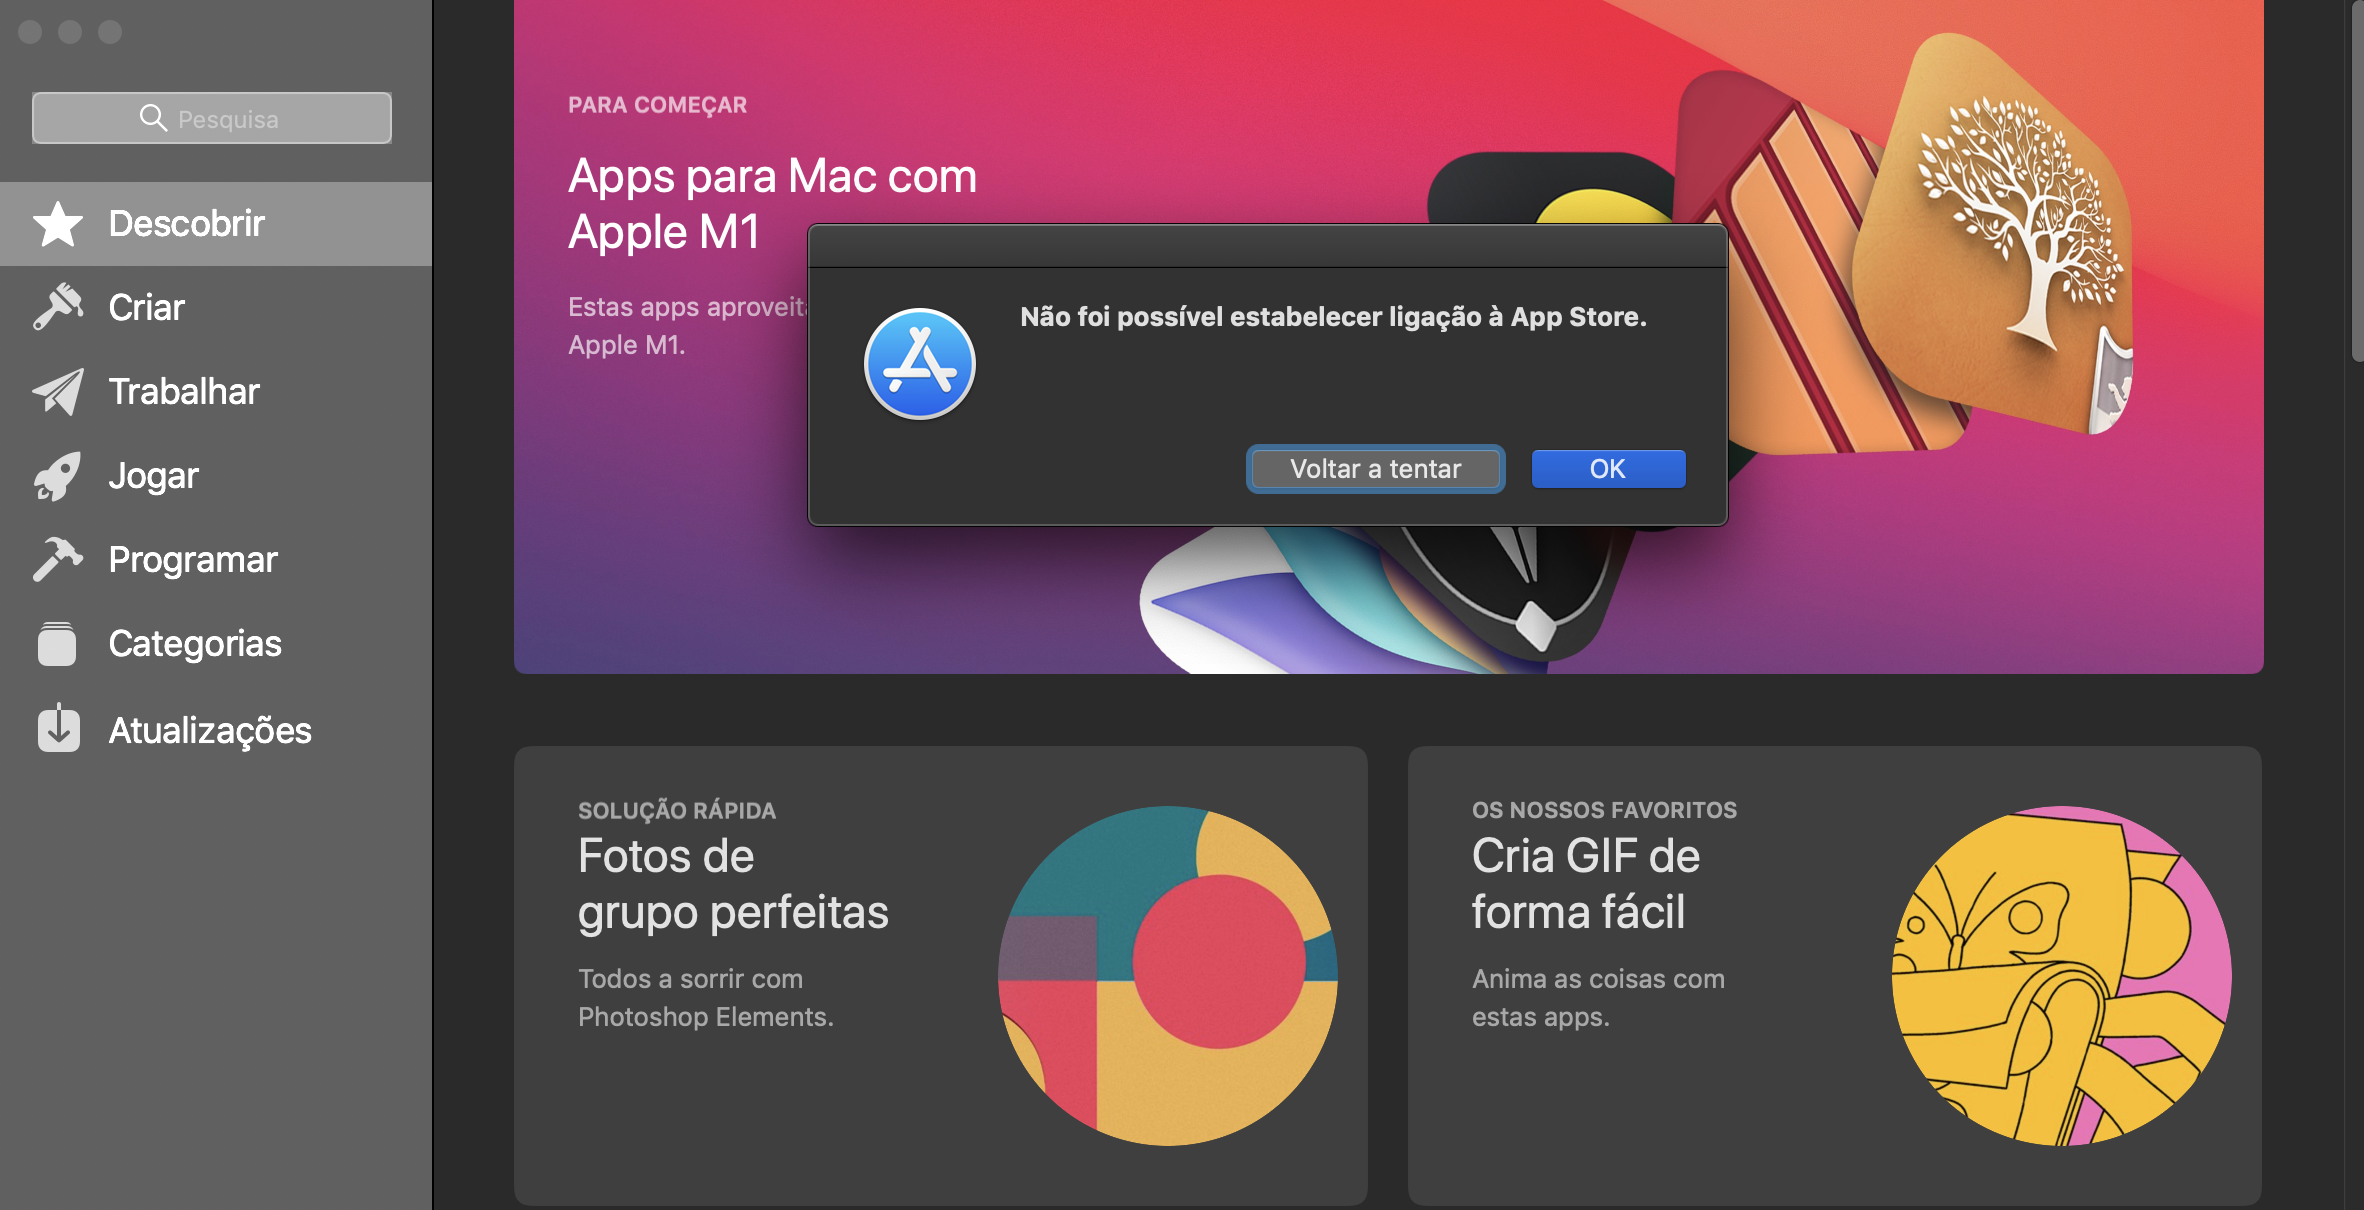Select the Trabalhar paper plane icon
The width and height of the screenshot is (2364, 1210).
pos(58,391)
